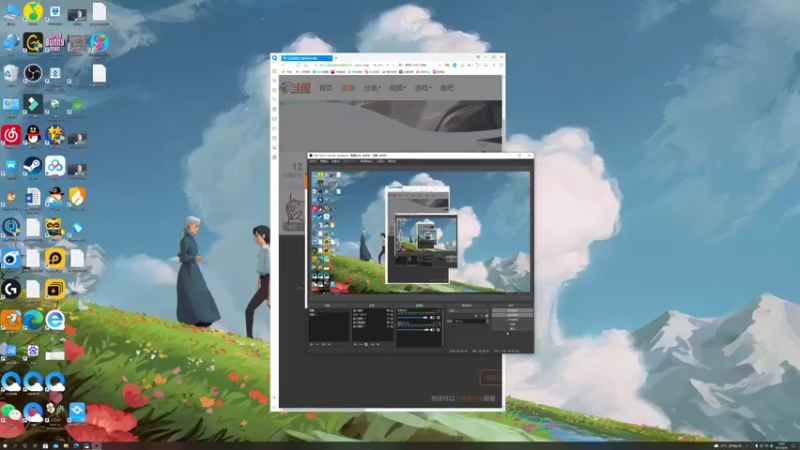Screen dimensions: 800x450
Task: Open the Word document on the desktop
Action: point(33,197)
